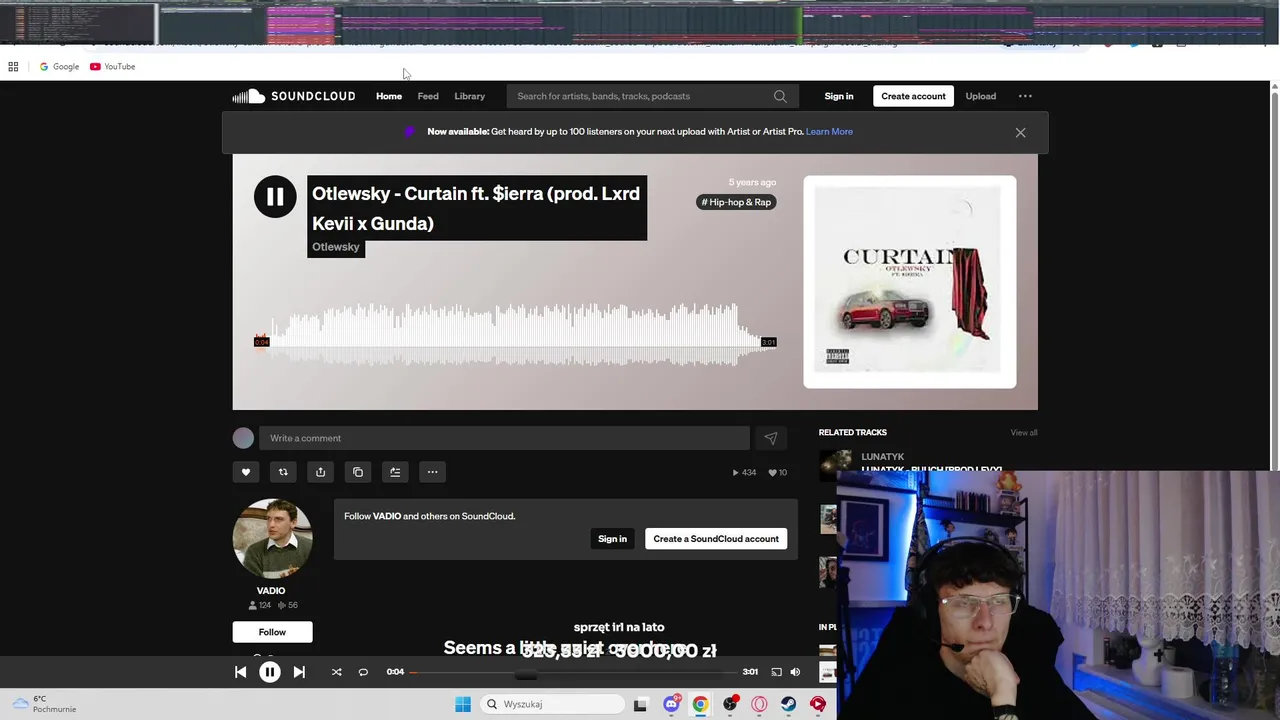Click the Wyszukaj taskbar search box
Viewport: 1280px width, 720px height.
tap(553, 704)
